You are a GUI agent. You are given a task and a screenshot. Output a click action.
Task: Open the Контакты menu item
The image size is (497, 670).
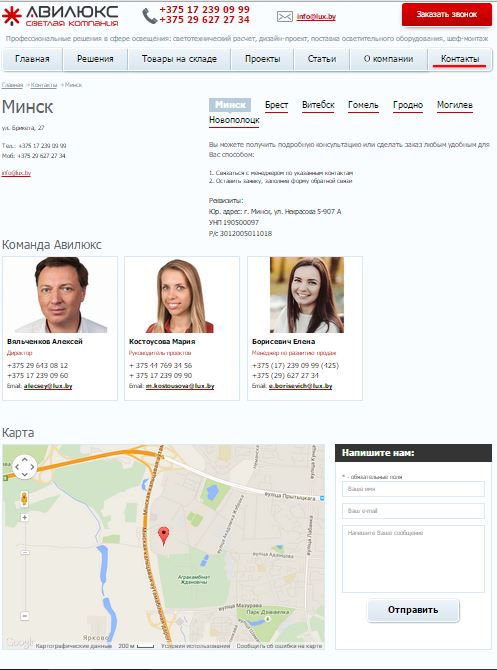460,59
